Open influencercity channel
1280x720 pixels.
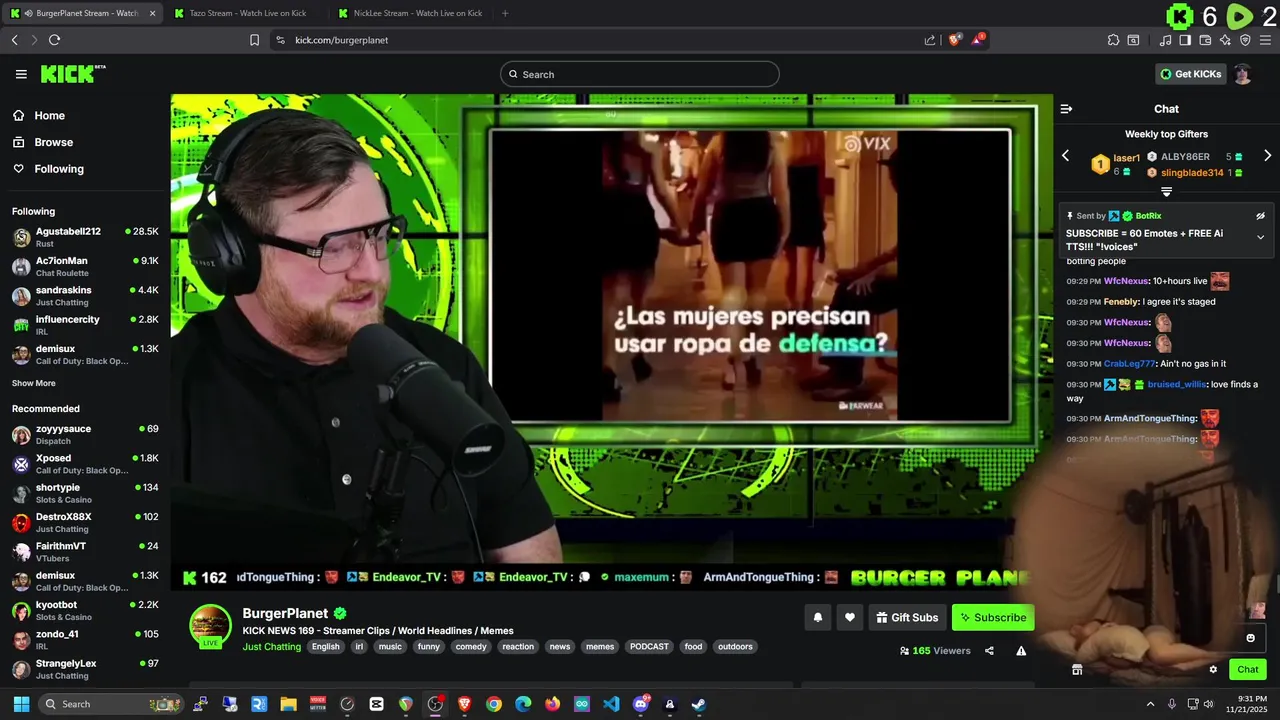point(85,325)
